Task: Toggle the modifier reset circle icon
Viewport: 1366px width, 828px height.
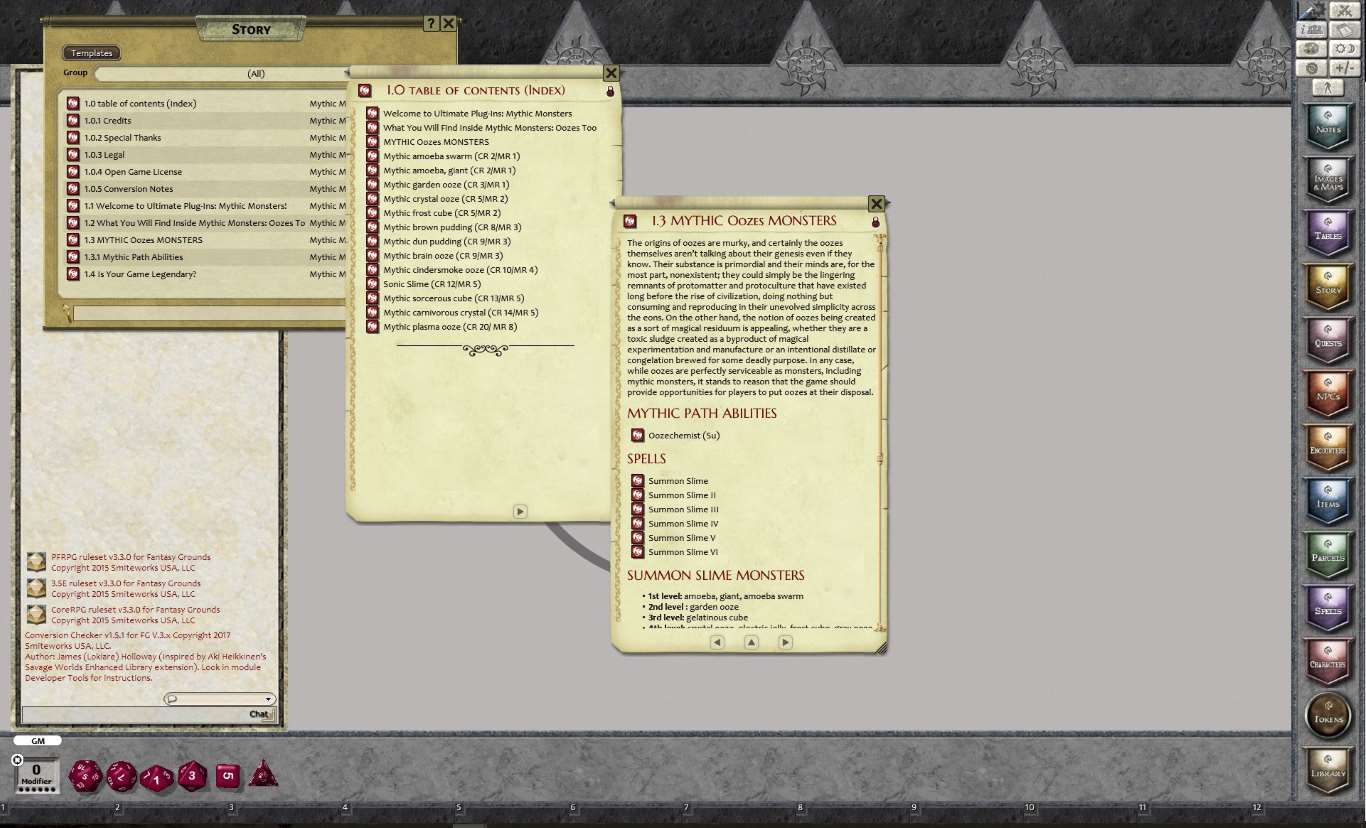Action: click(17, 760)
